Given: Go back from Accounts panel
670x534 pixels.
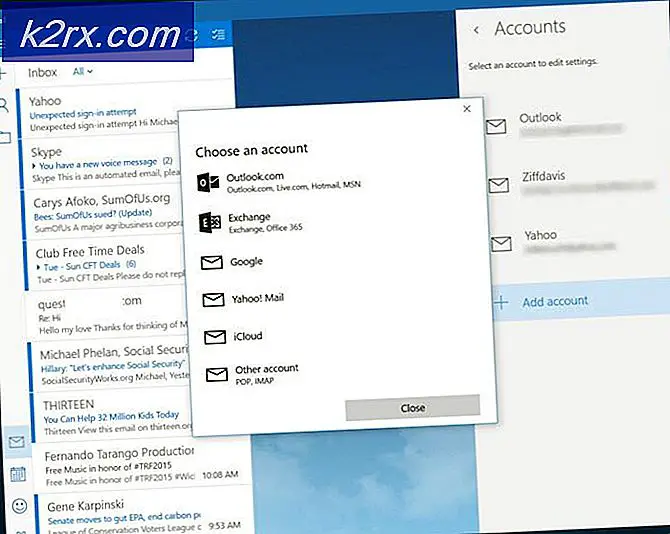Looking at the screenshot, I should tap(476, 30).
